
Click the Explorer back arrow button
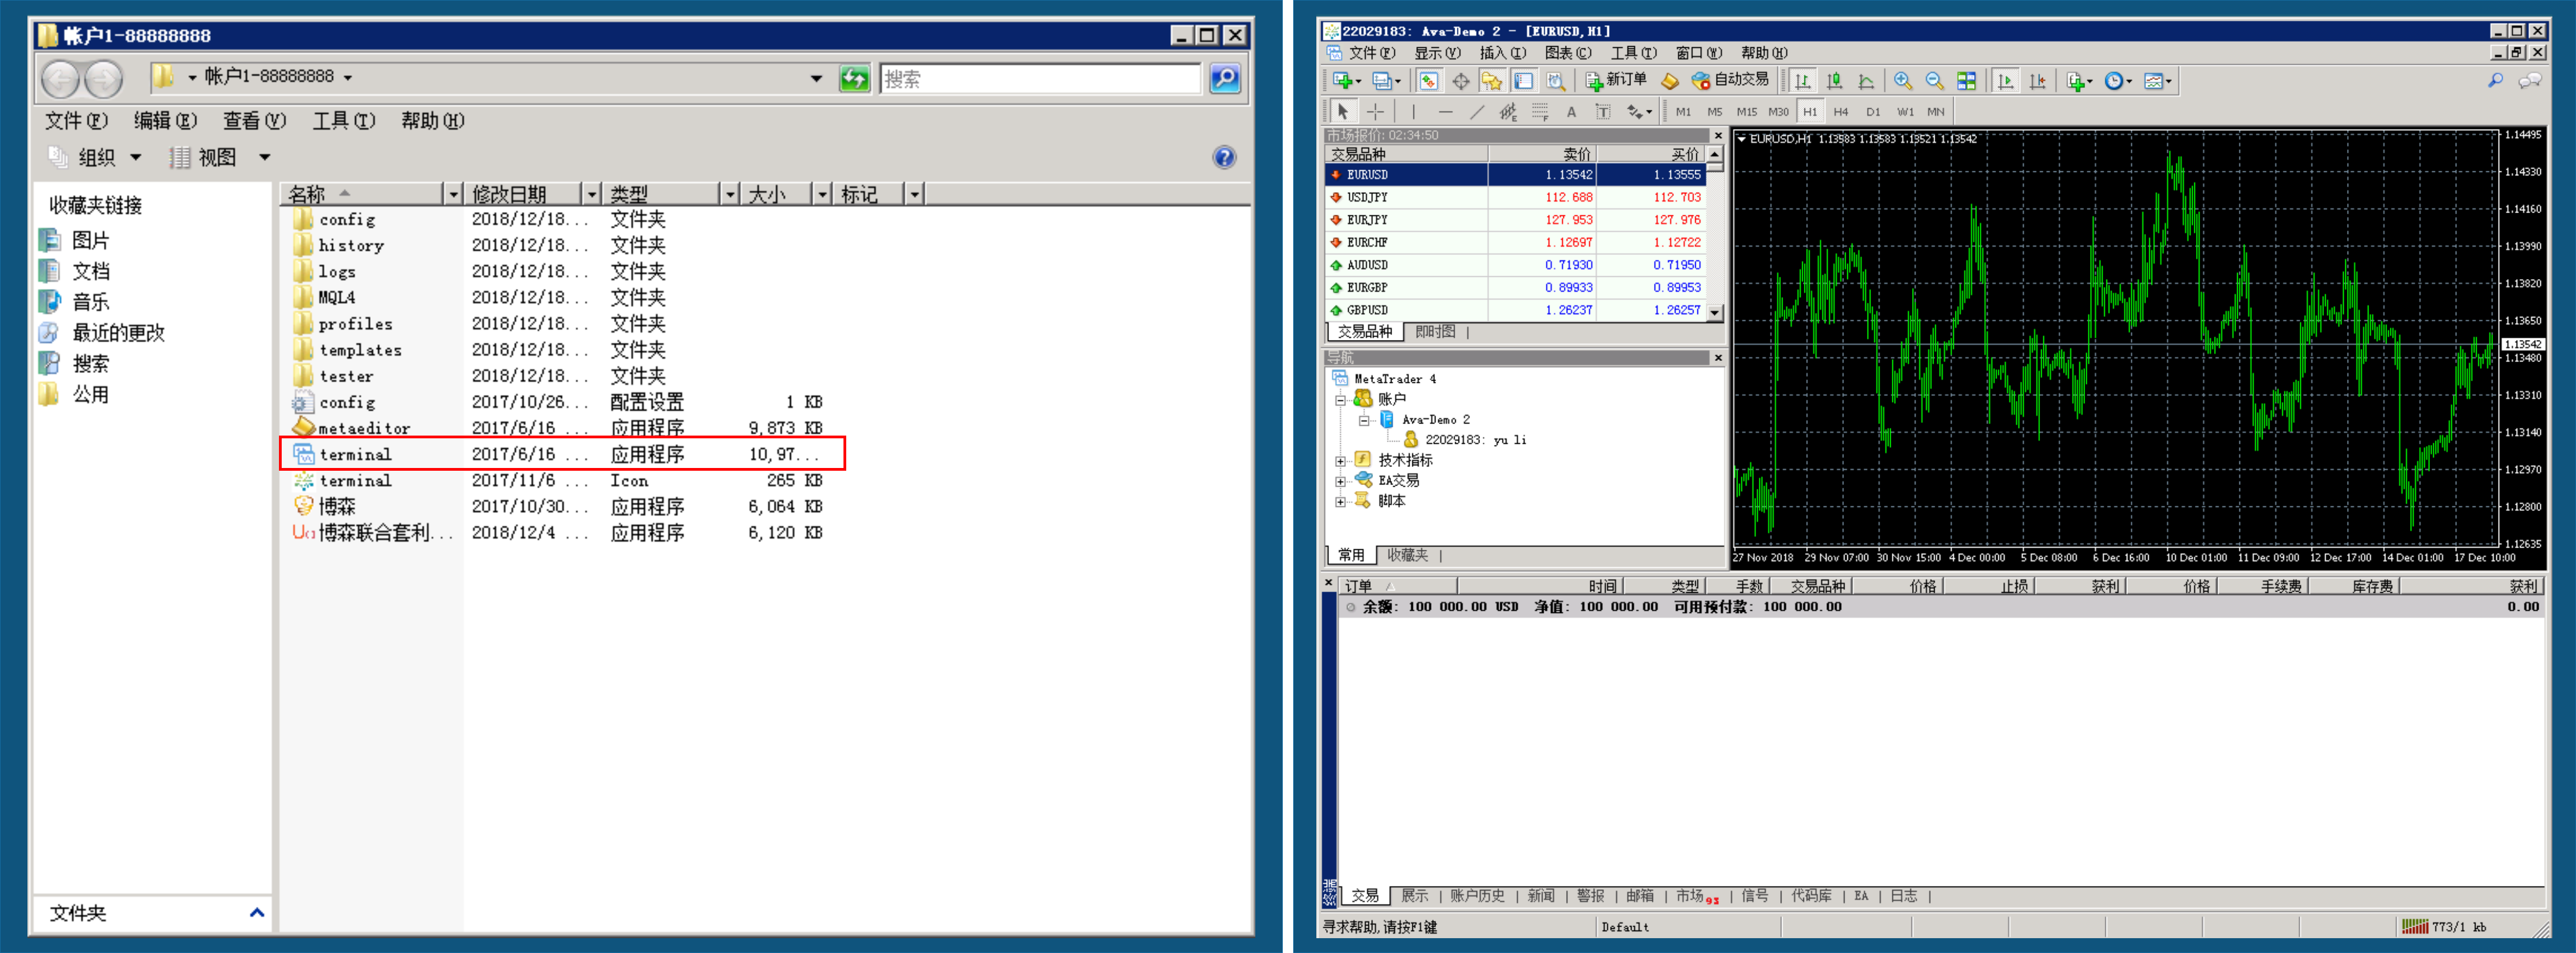(x=60, y=78)
